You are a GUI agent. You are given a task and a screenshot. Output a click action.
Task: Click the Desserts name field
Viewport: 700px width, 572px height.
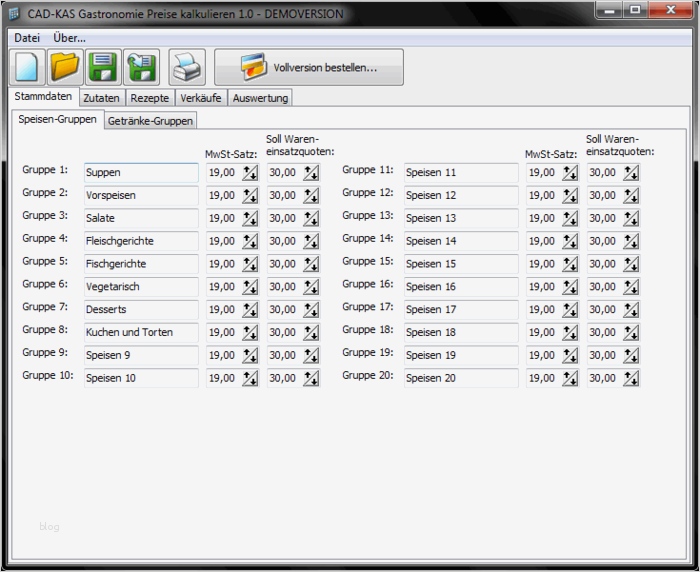[141, 309]
